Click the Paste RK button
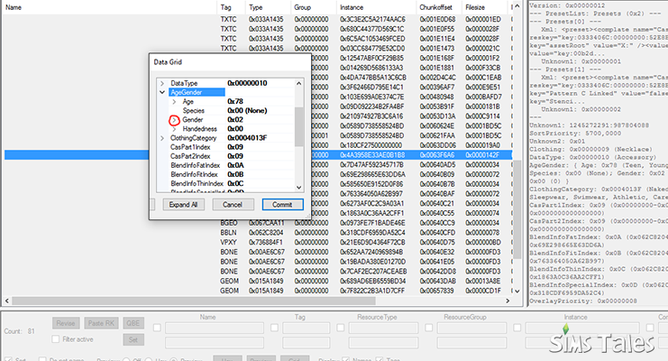The height and width of the screenshot is (361, 668). click(101, 323)
